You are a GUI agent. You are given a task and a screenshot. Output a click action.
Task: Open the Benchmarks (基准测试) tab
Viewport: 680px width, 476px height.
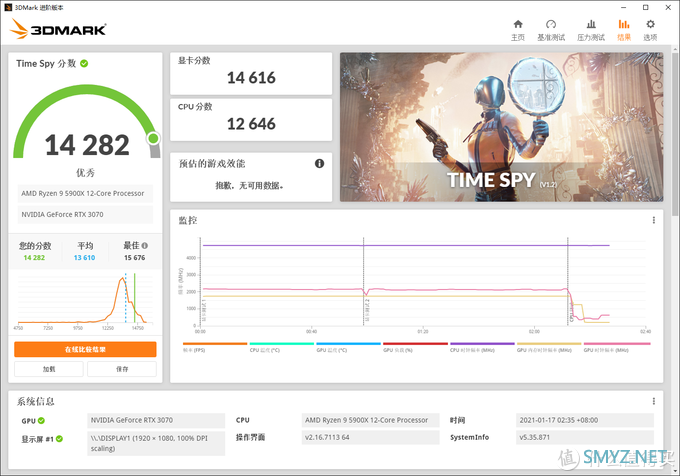click(x=551, y=30)
